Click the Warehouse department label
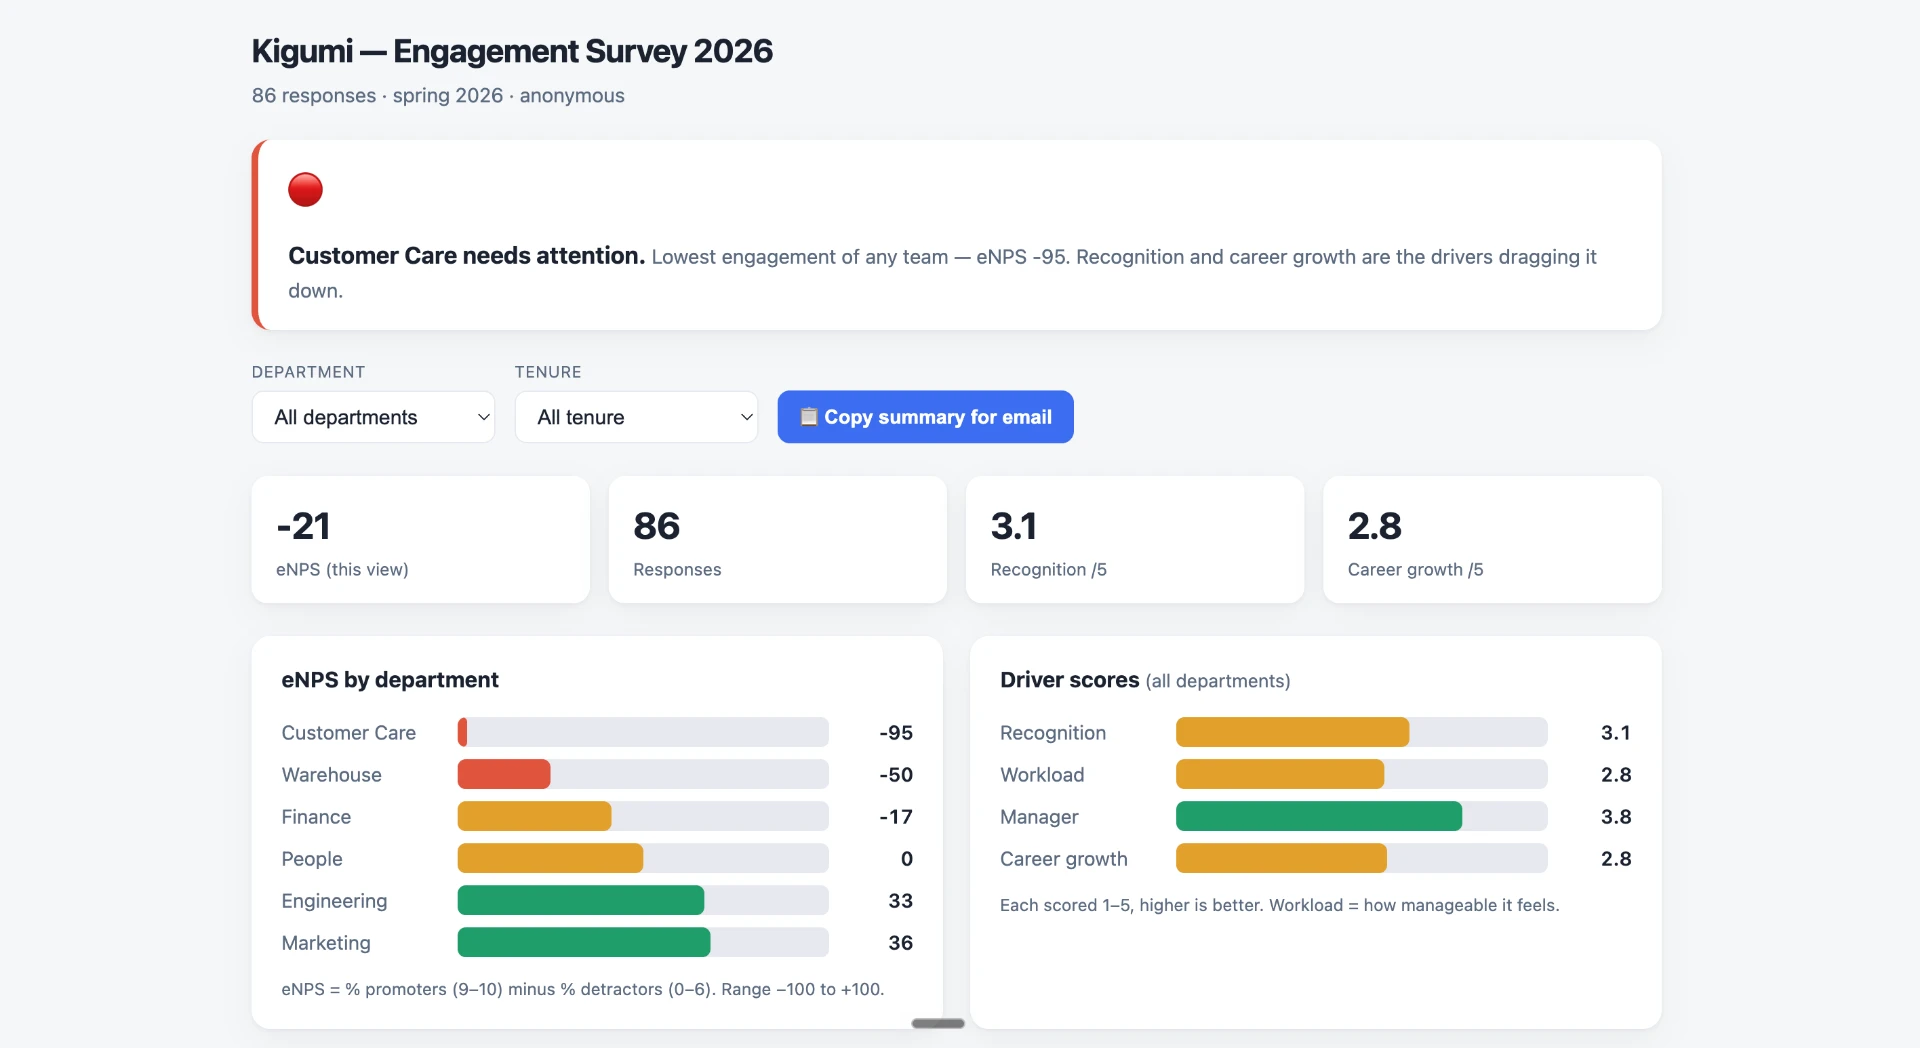This screenshot has width=1920, height=1048. point(331,775)
